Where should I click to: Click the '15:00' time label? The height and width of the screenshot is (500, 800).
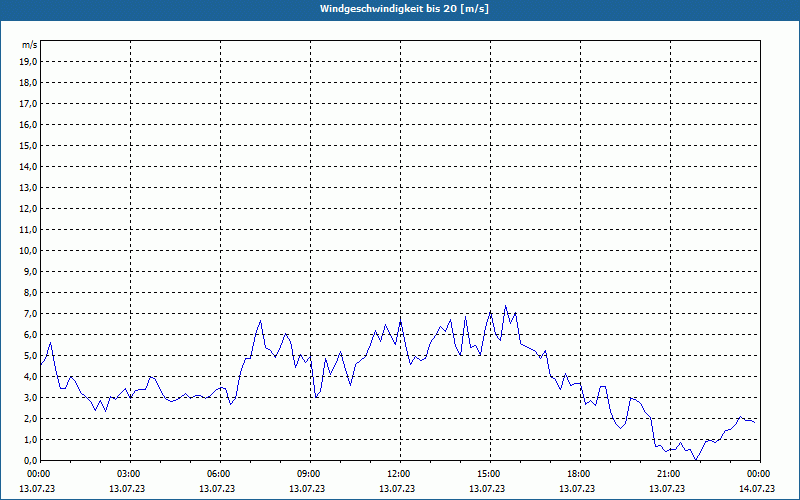(490, 474)
